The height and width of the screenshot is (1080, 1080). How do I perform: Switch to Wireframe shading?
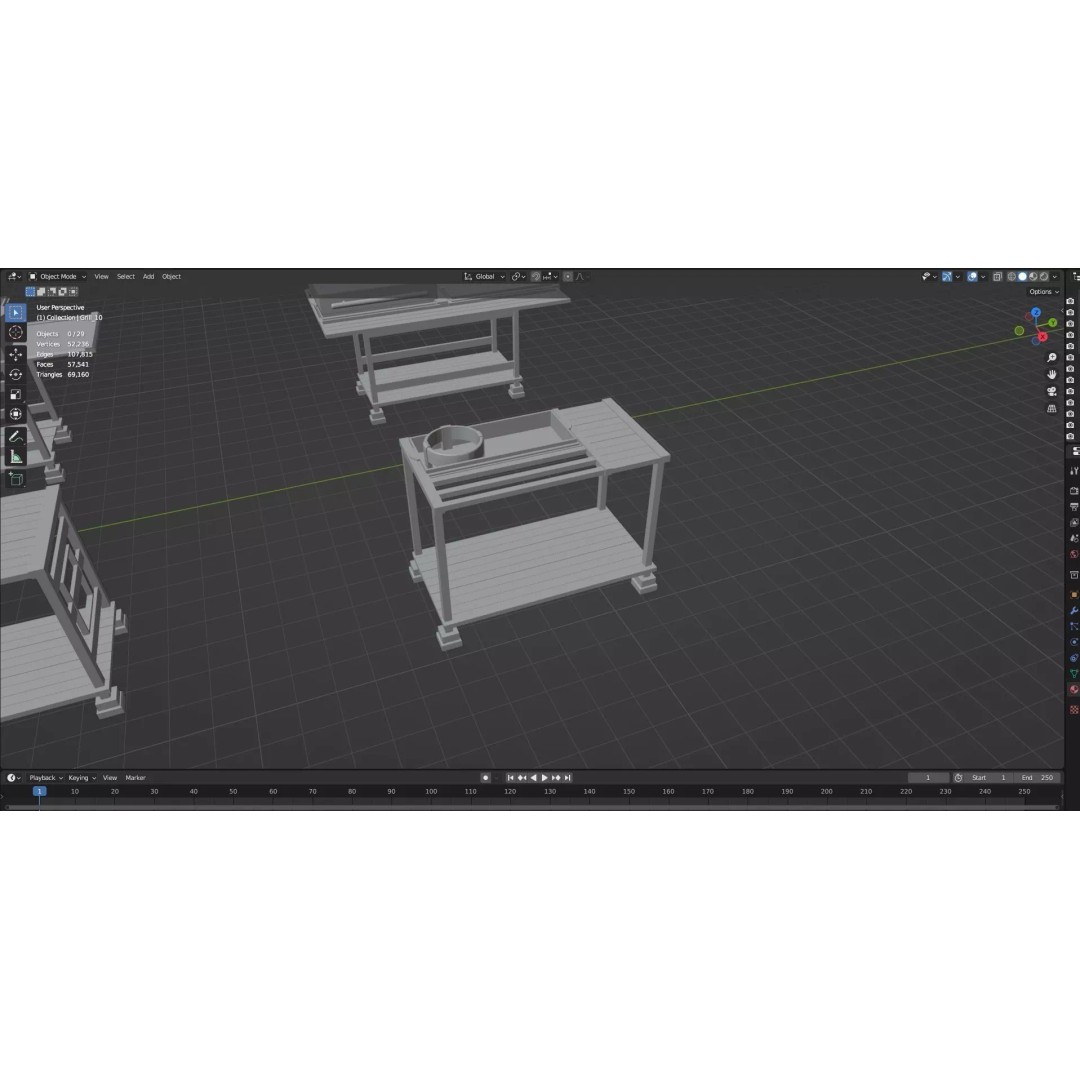point(1012,276)
